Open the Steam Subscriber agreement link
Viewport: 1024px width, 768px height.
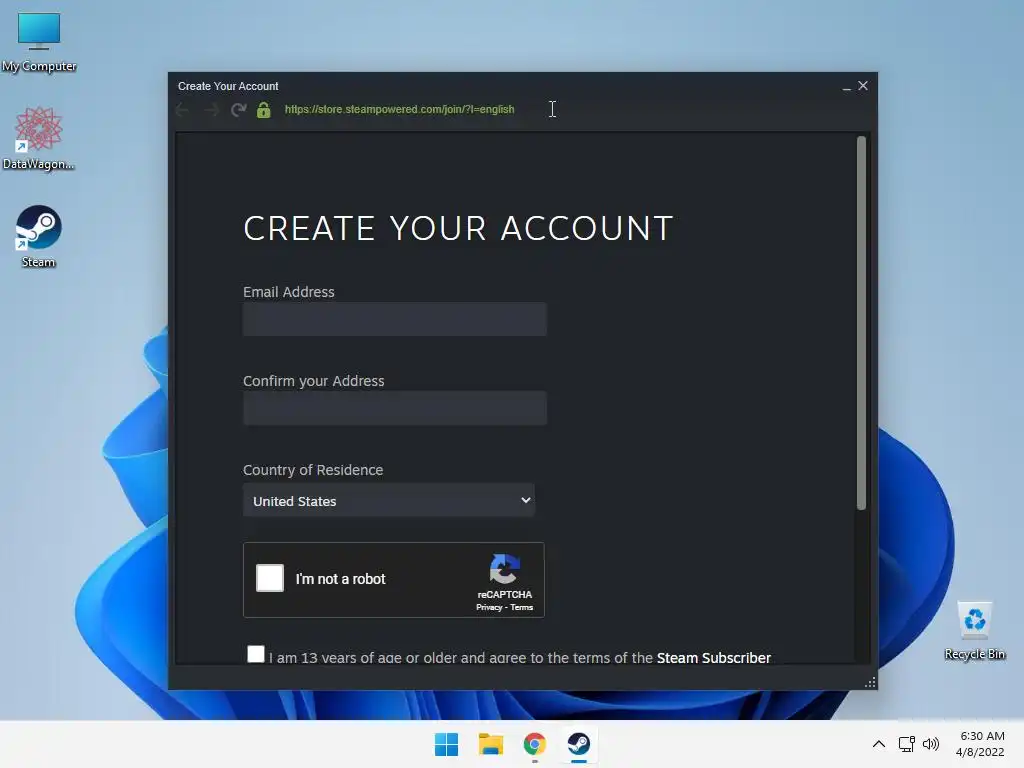click(x=713, y=658)
